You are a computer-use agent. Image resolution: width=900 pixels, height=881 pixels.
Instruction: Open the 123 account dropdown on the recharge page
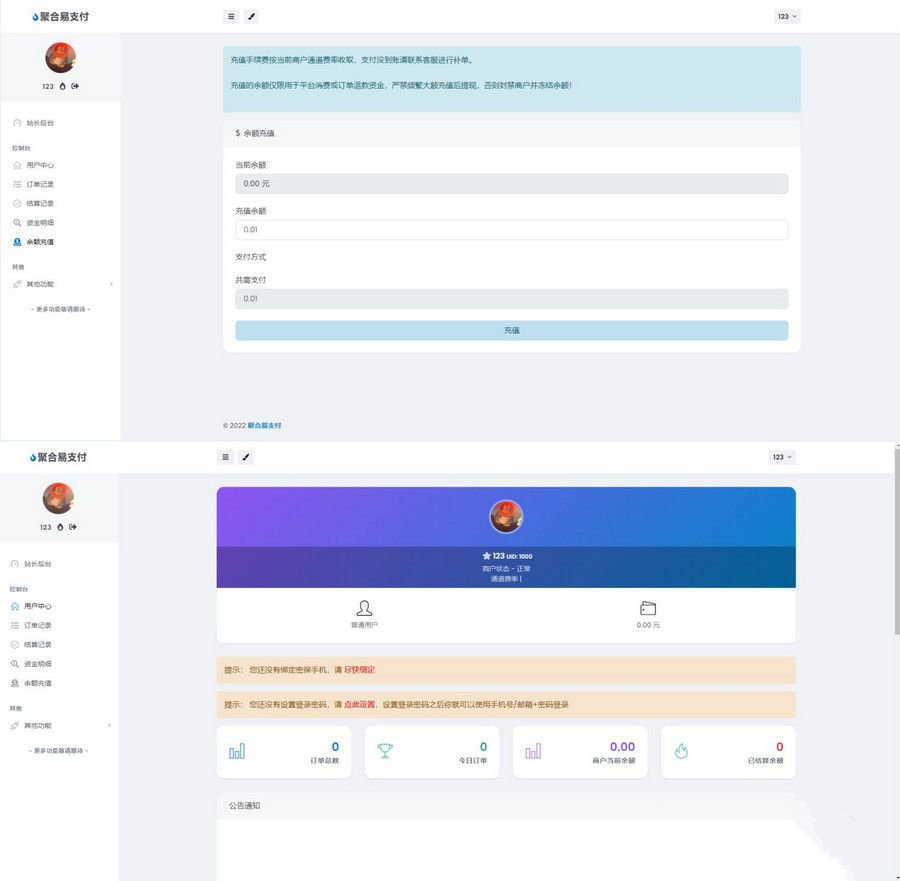coord(786,17)
